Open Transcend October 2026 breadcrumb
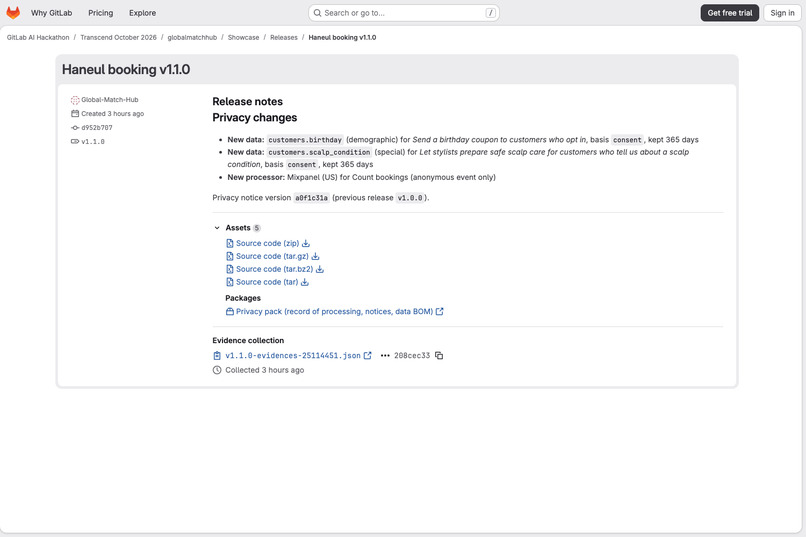The height and width of the screenshot is (537, 806). click(x=118, y=38)
